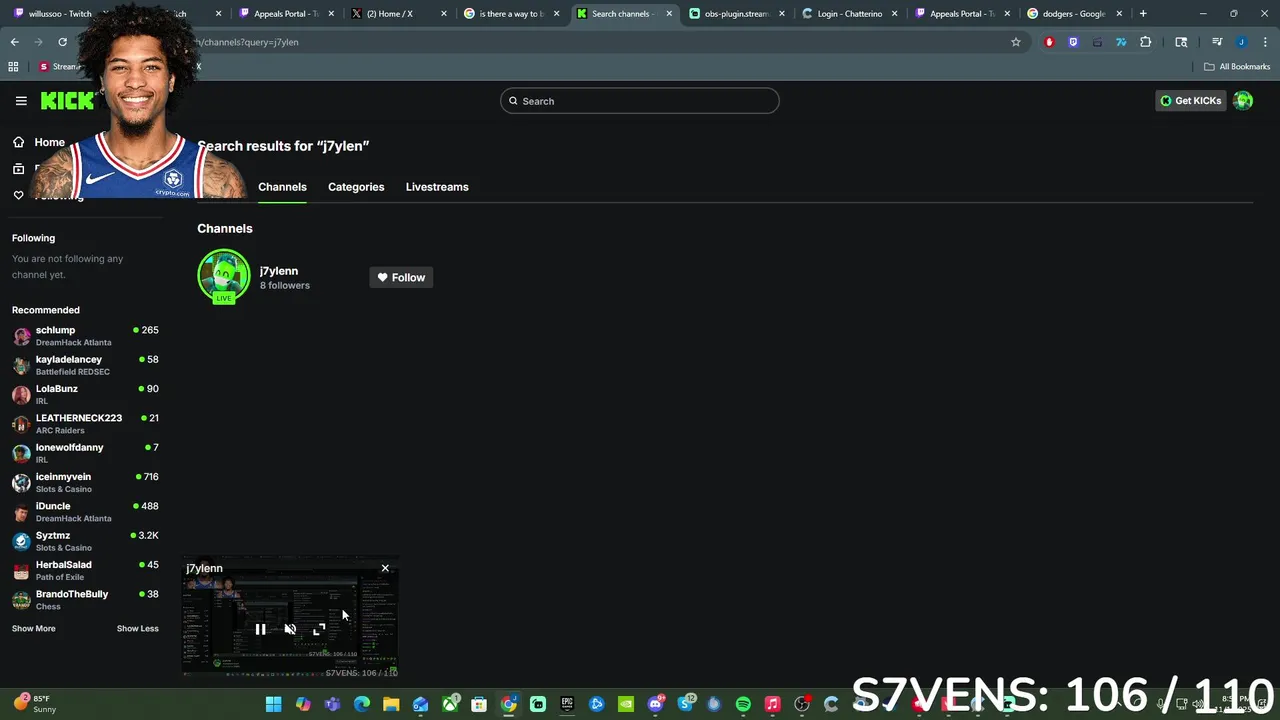Viewport: 1280px width, 720px height.
Task: Open the All Bookmarks folder
Action: [x=1237, y=67]
